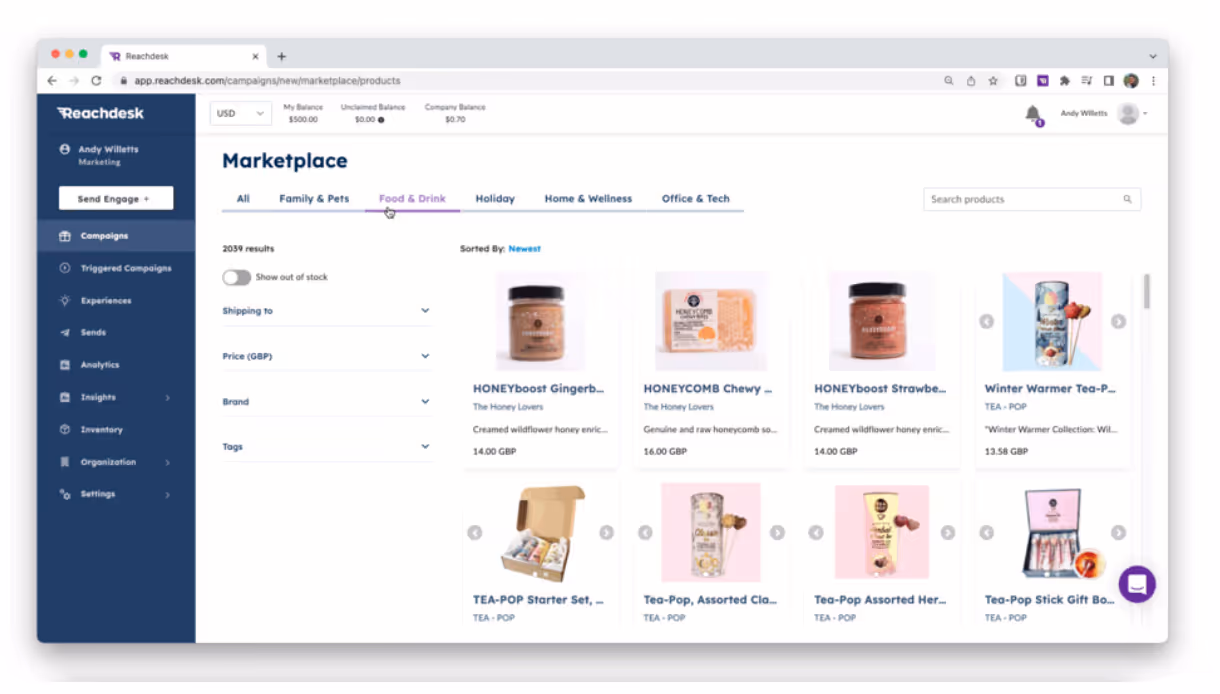Click the Tea-Pop Stick Gift Box image
Viewport: 1220px width, 694px height.
pyautogui.click(x=1052, y=533)
